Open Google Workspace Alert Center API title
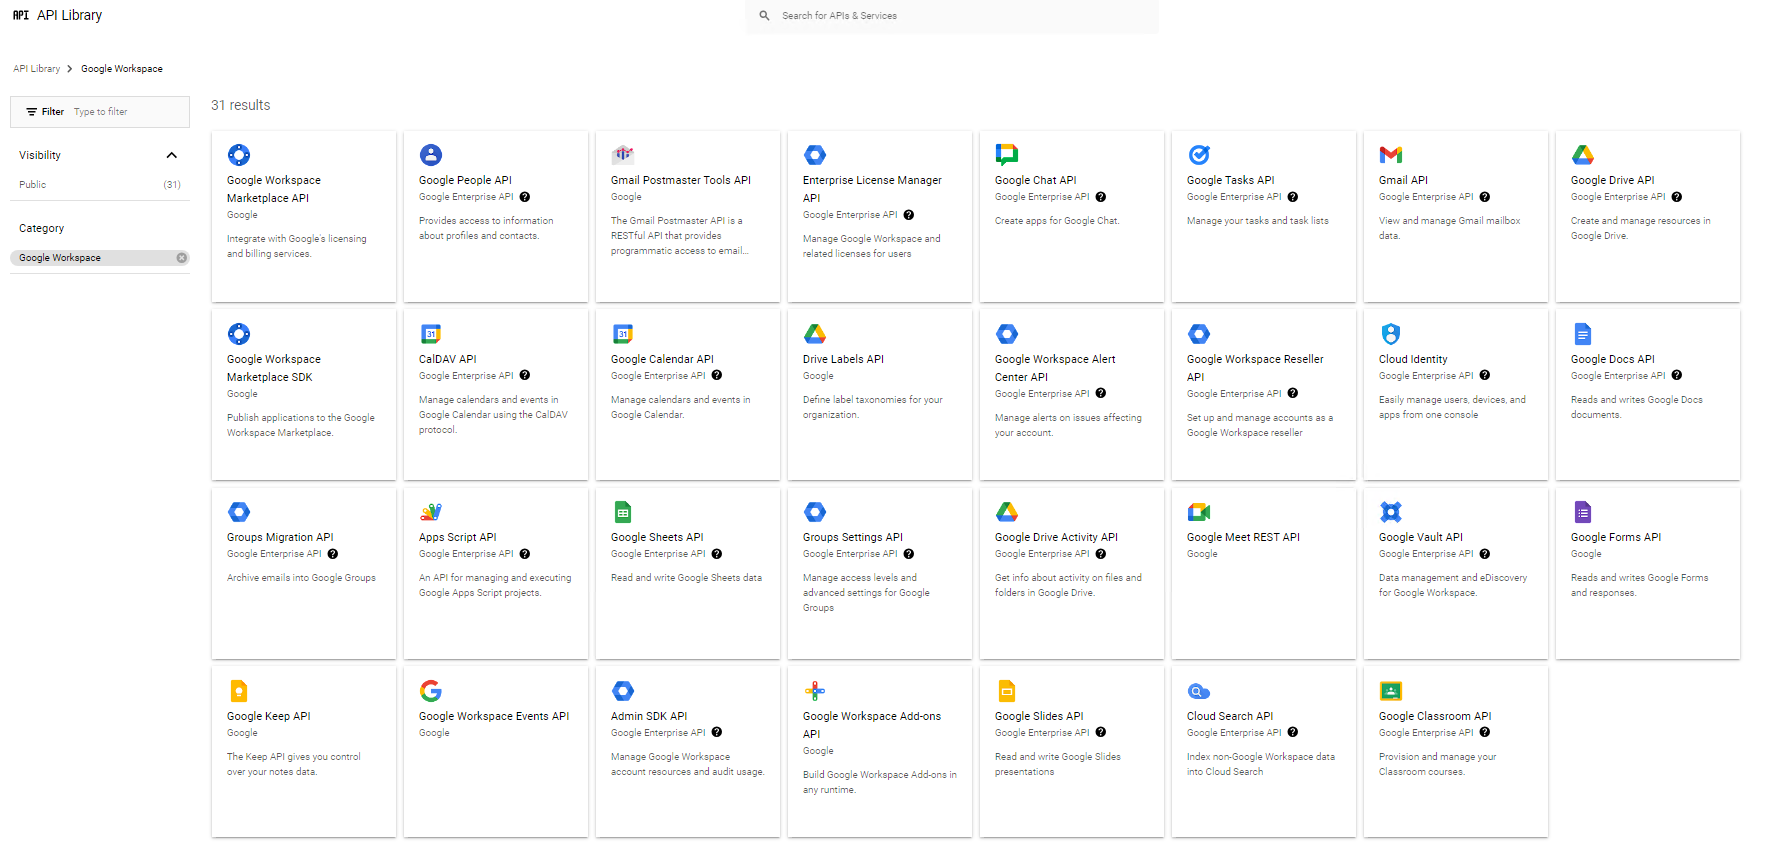1777x849 pixels. tap(1055, 368)
